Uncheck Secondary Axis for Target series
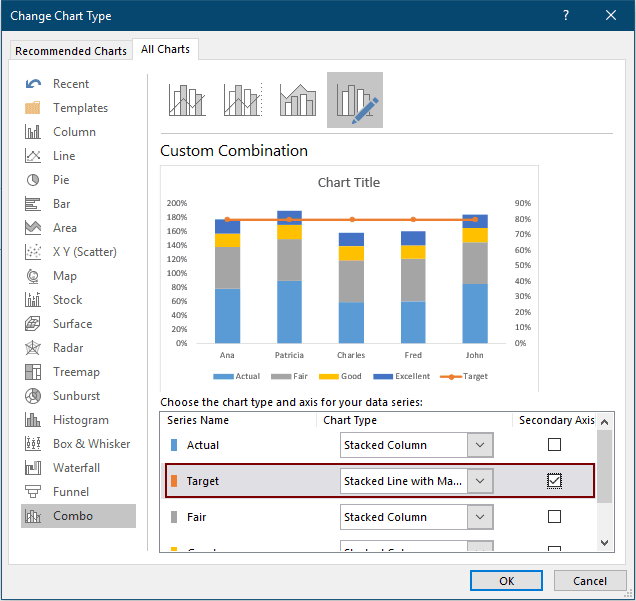636x601 pixels. click(x=554, y=481)
